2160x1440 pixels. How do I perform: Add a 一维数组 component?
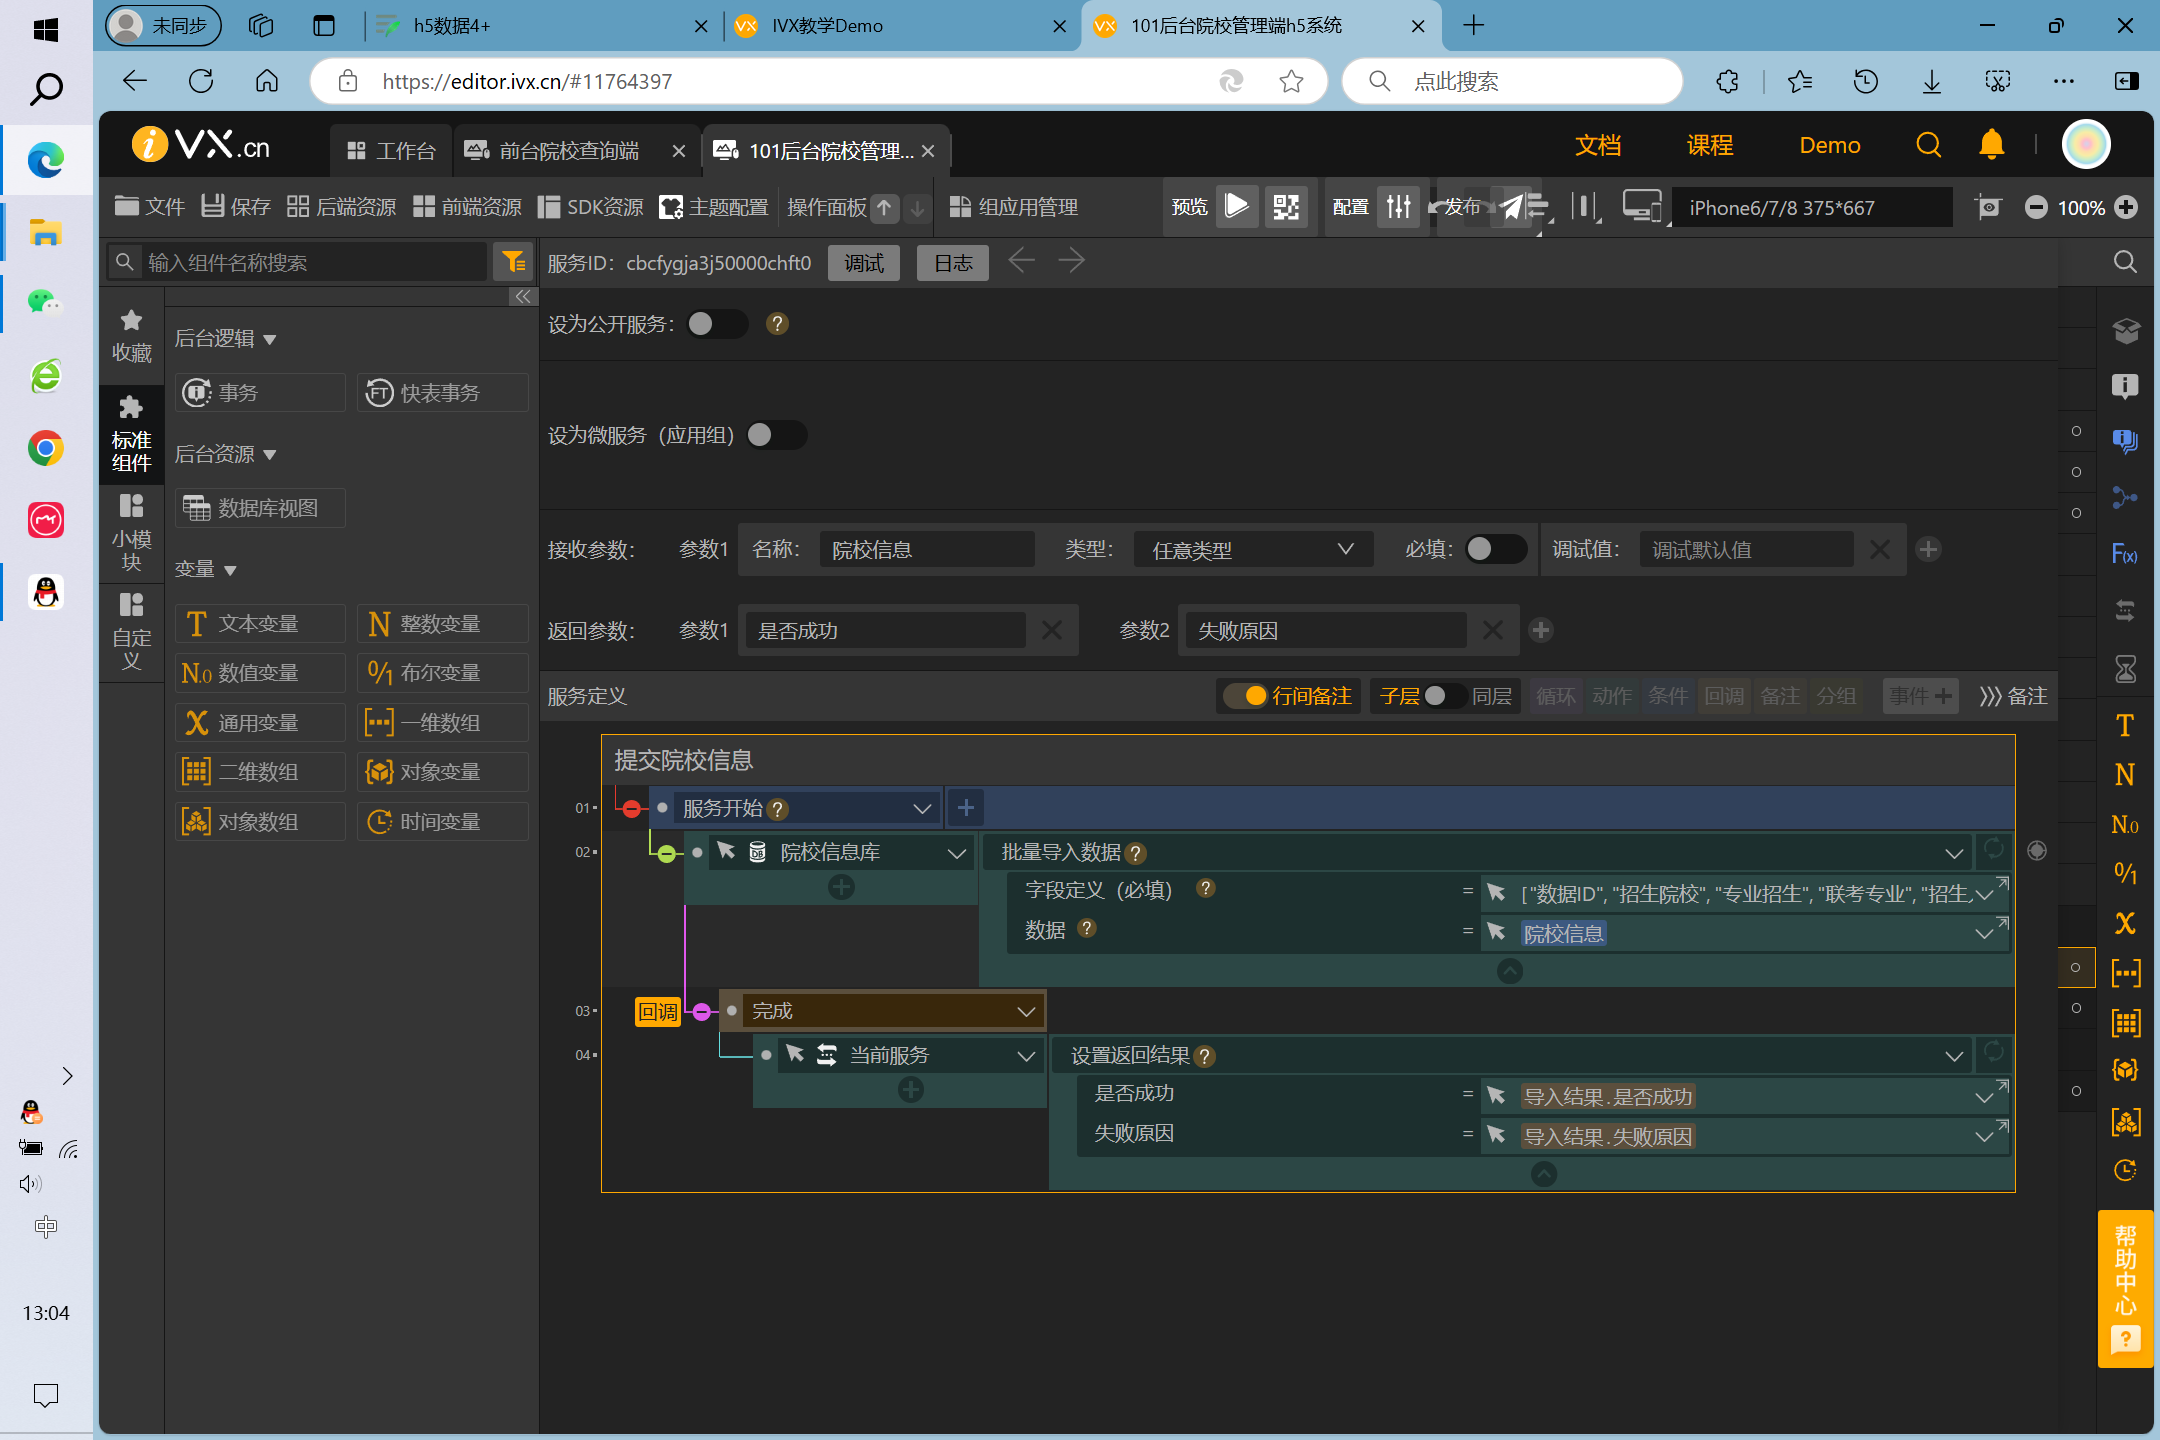(x=442, y=722)
